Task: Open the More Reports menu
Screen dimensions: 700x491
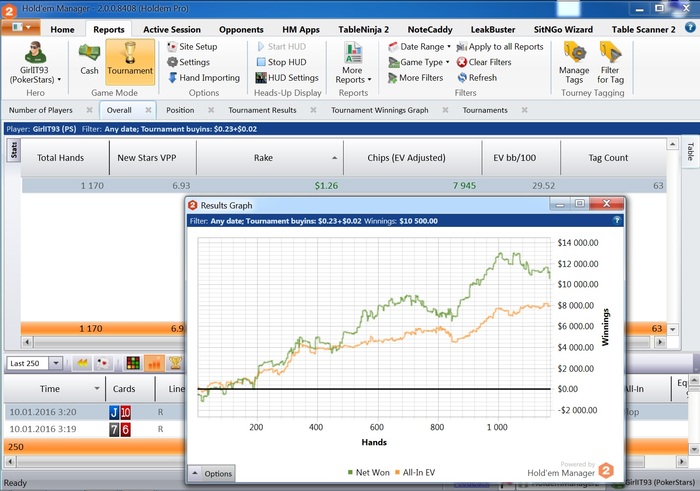Action: coord(353,63)
